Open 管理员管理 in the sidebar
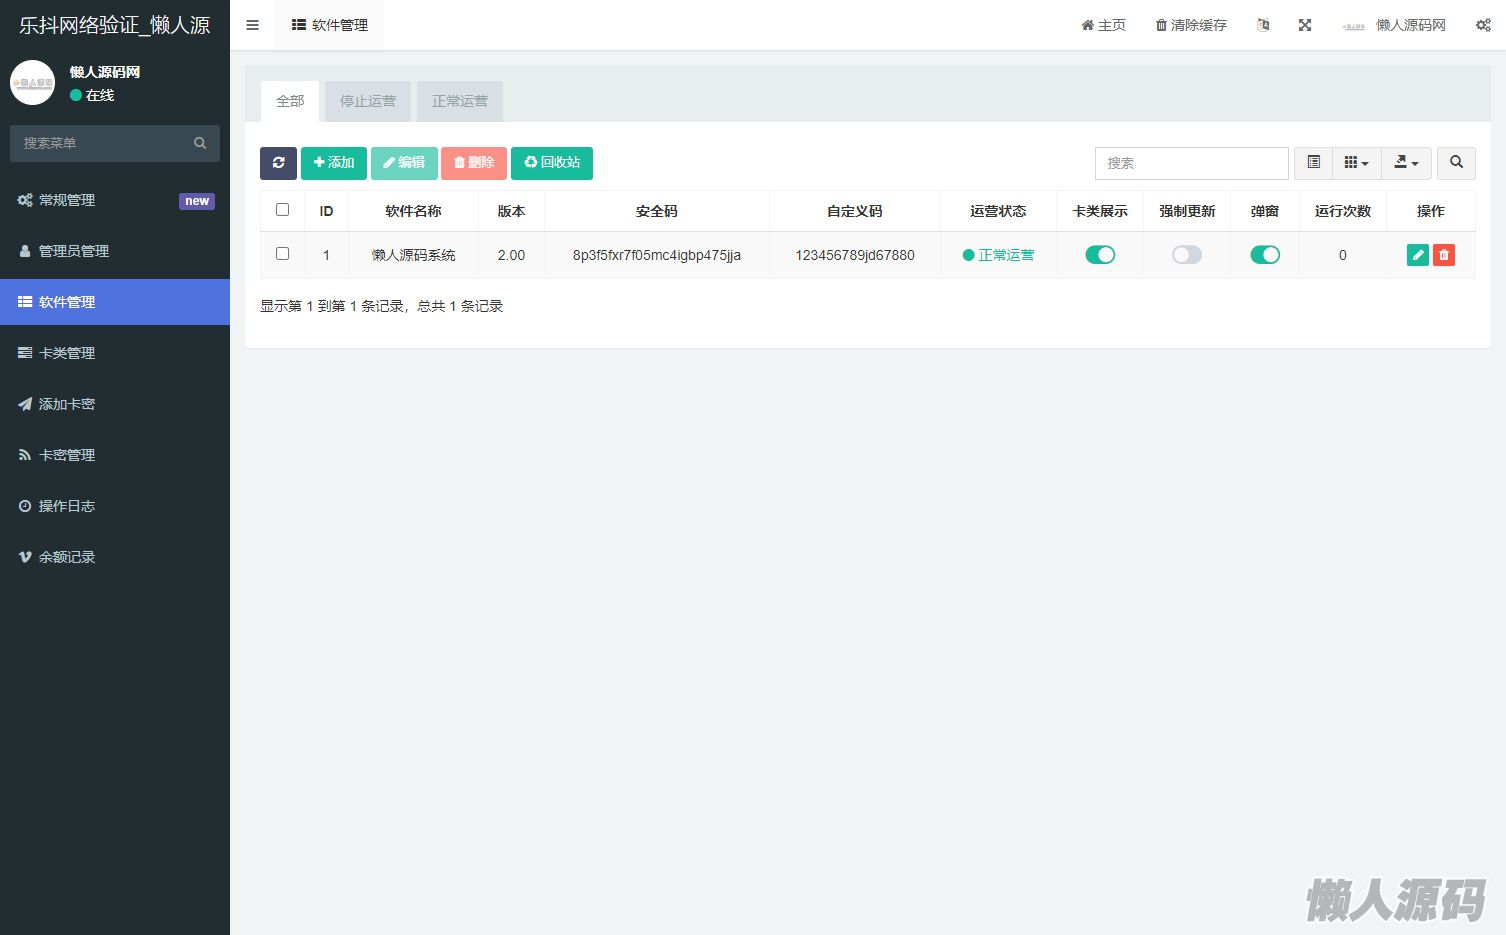 click(x=115, y=251)
